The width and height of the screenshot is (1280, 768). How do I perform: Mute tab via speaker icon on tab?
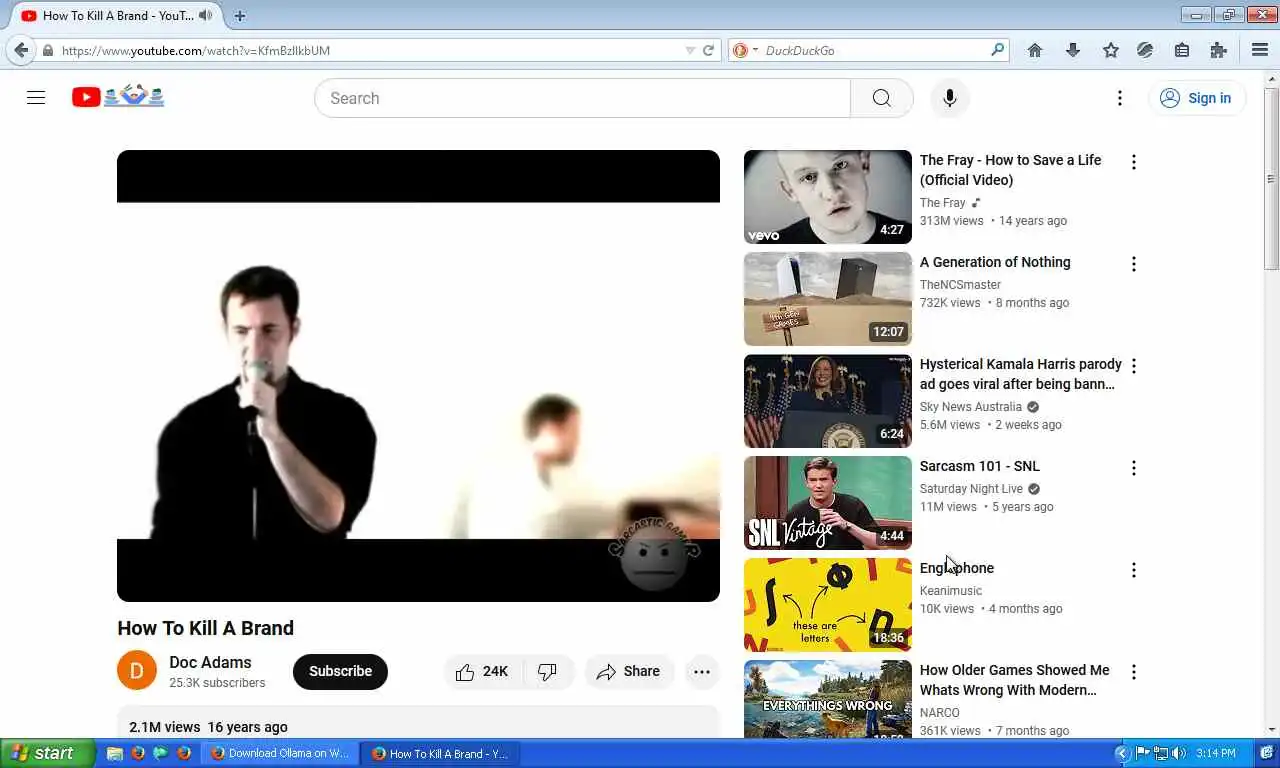point(206,15)
